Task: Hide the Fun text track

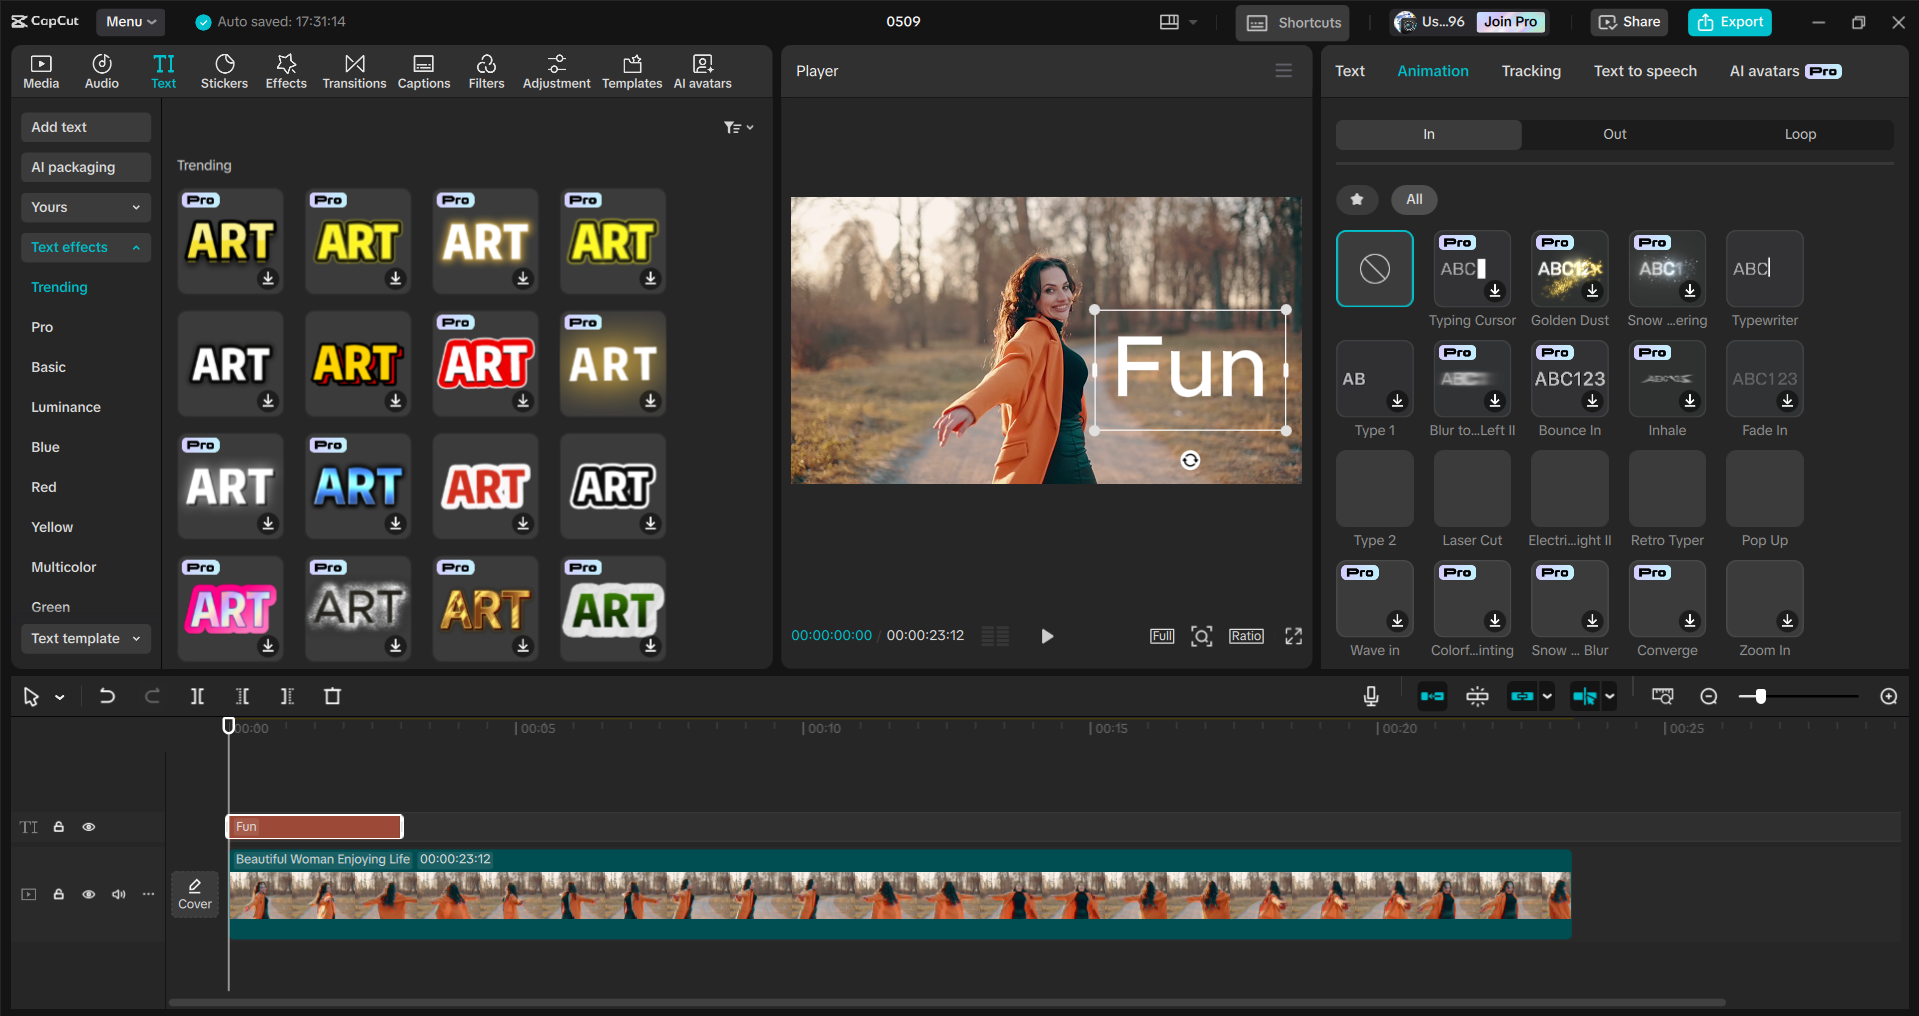Action: [89, 827]
